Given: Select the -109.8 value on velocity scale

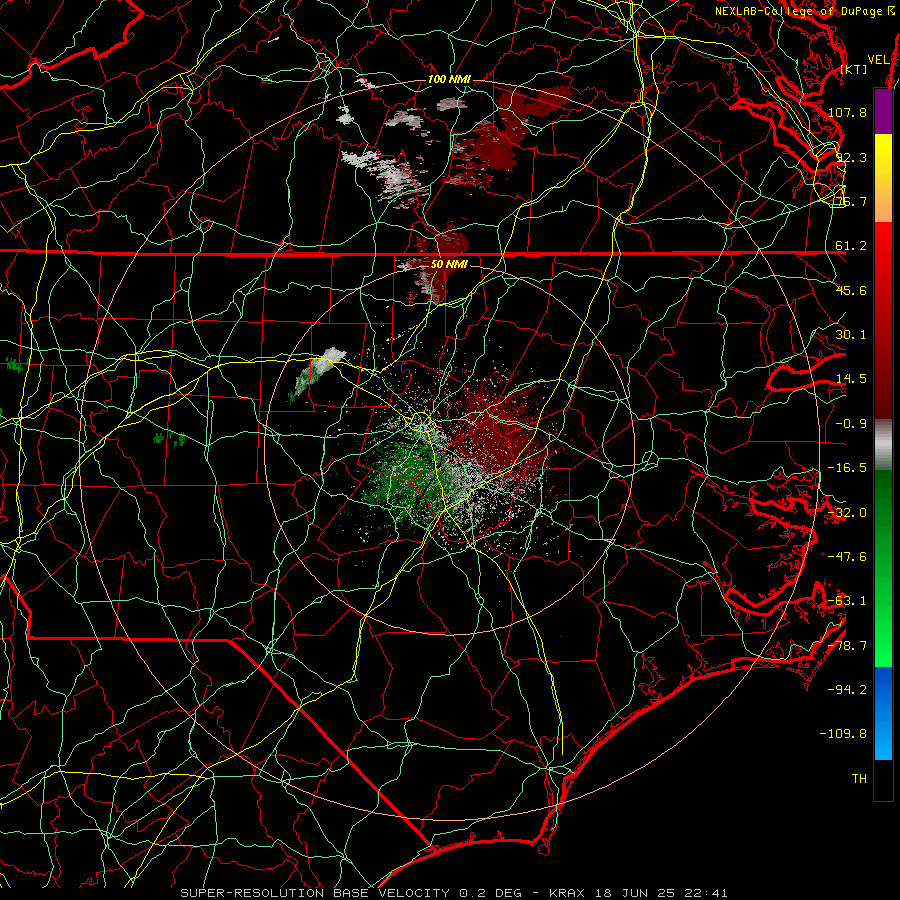Looking at the screenshot, I should pos(844,734).
